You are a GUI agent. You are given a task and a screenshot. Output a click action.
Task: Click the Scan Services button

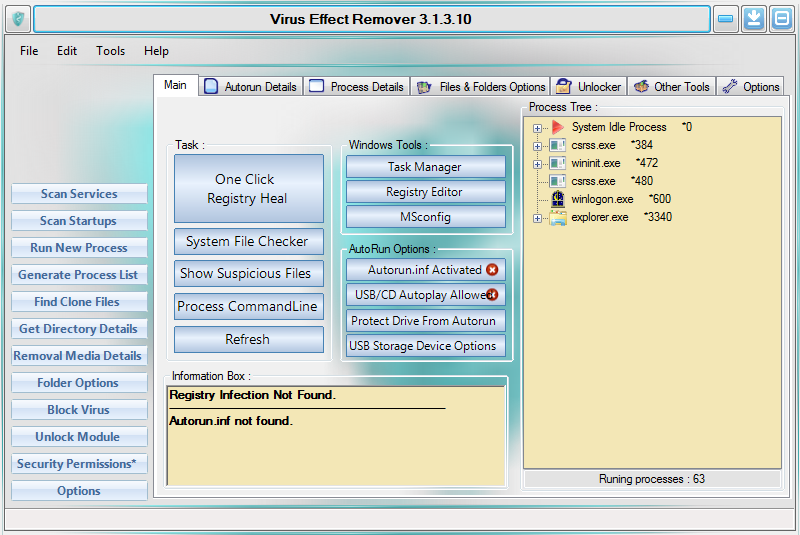click(79, 194)
